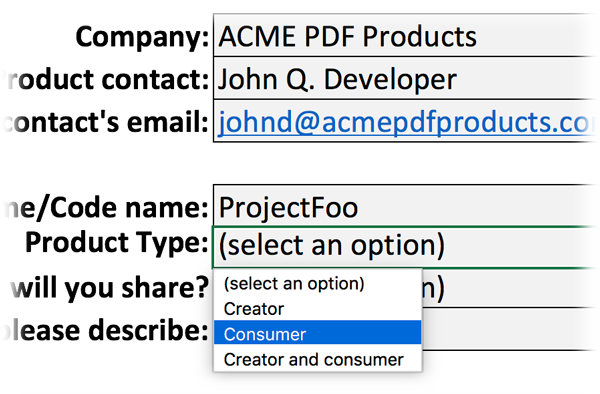Viewport: 600px width, 394px height.
Task: Click the Code name: label
Action: tap(106, 207)
